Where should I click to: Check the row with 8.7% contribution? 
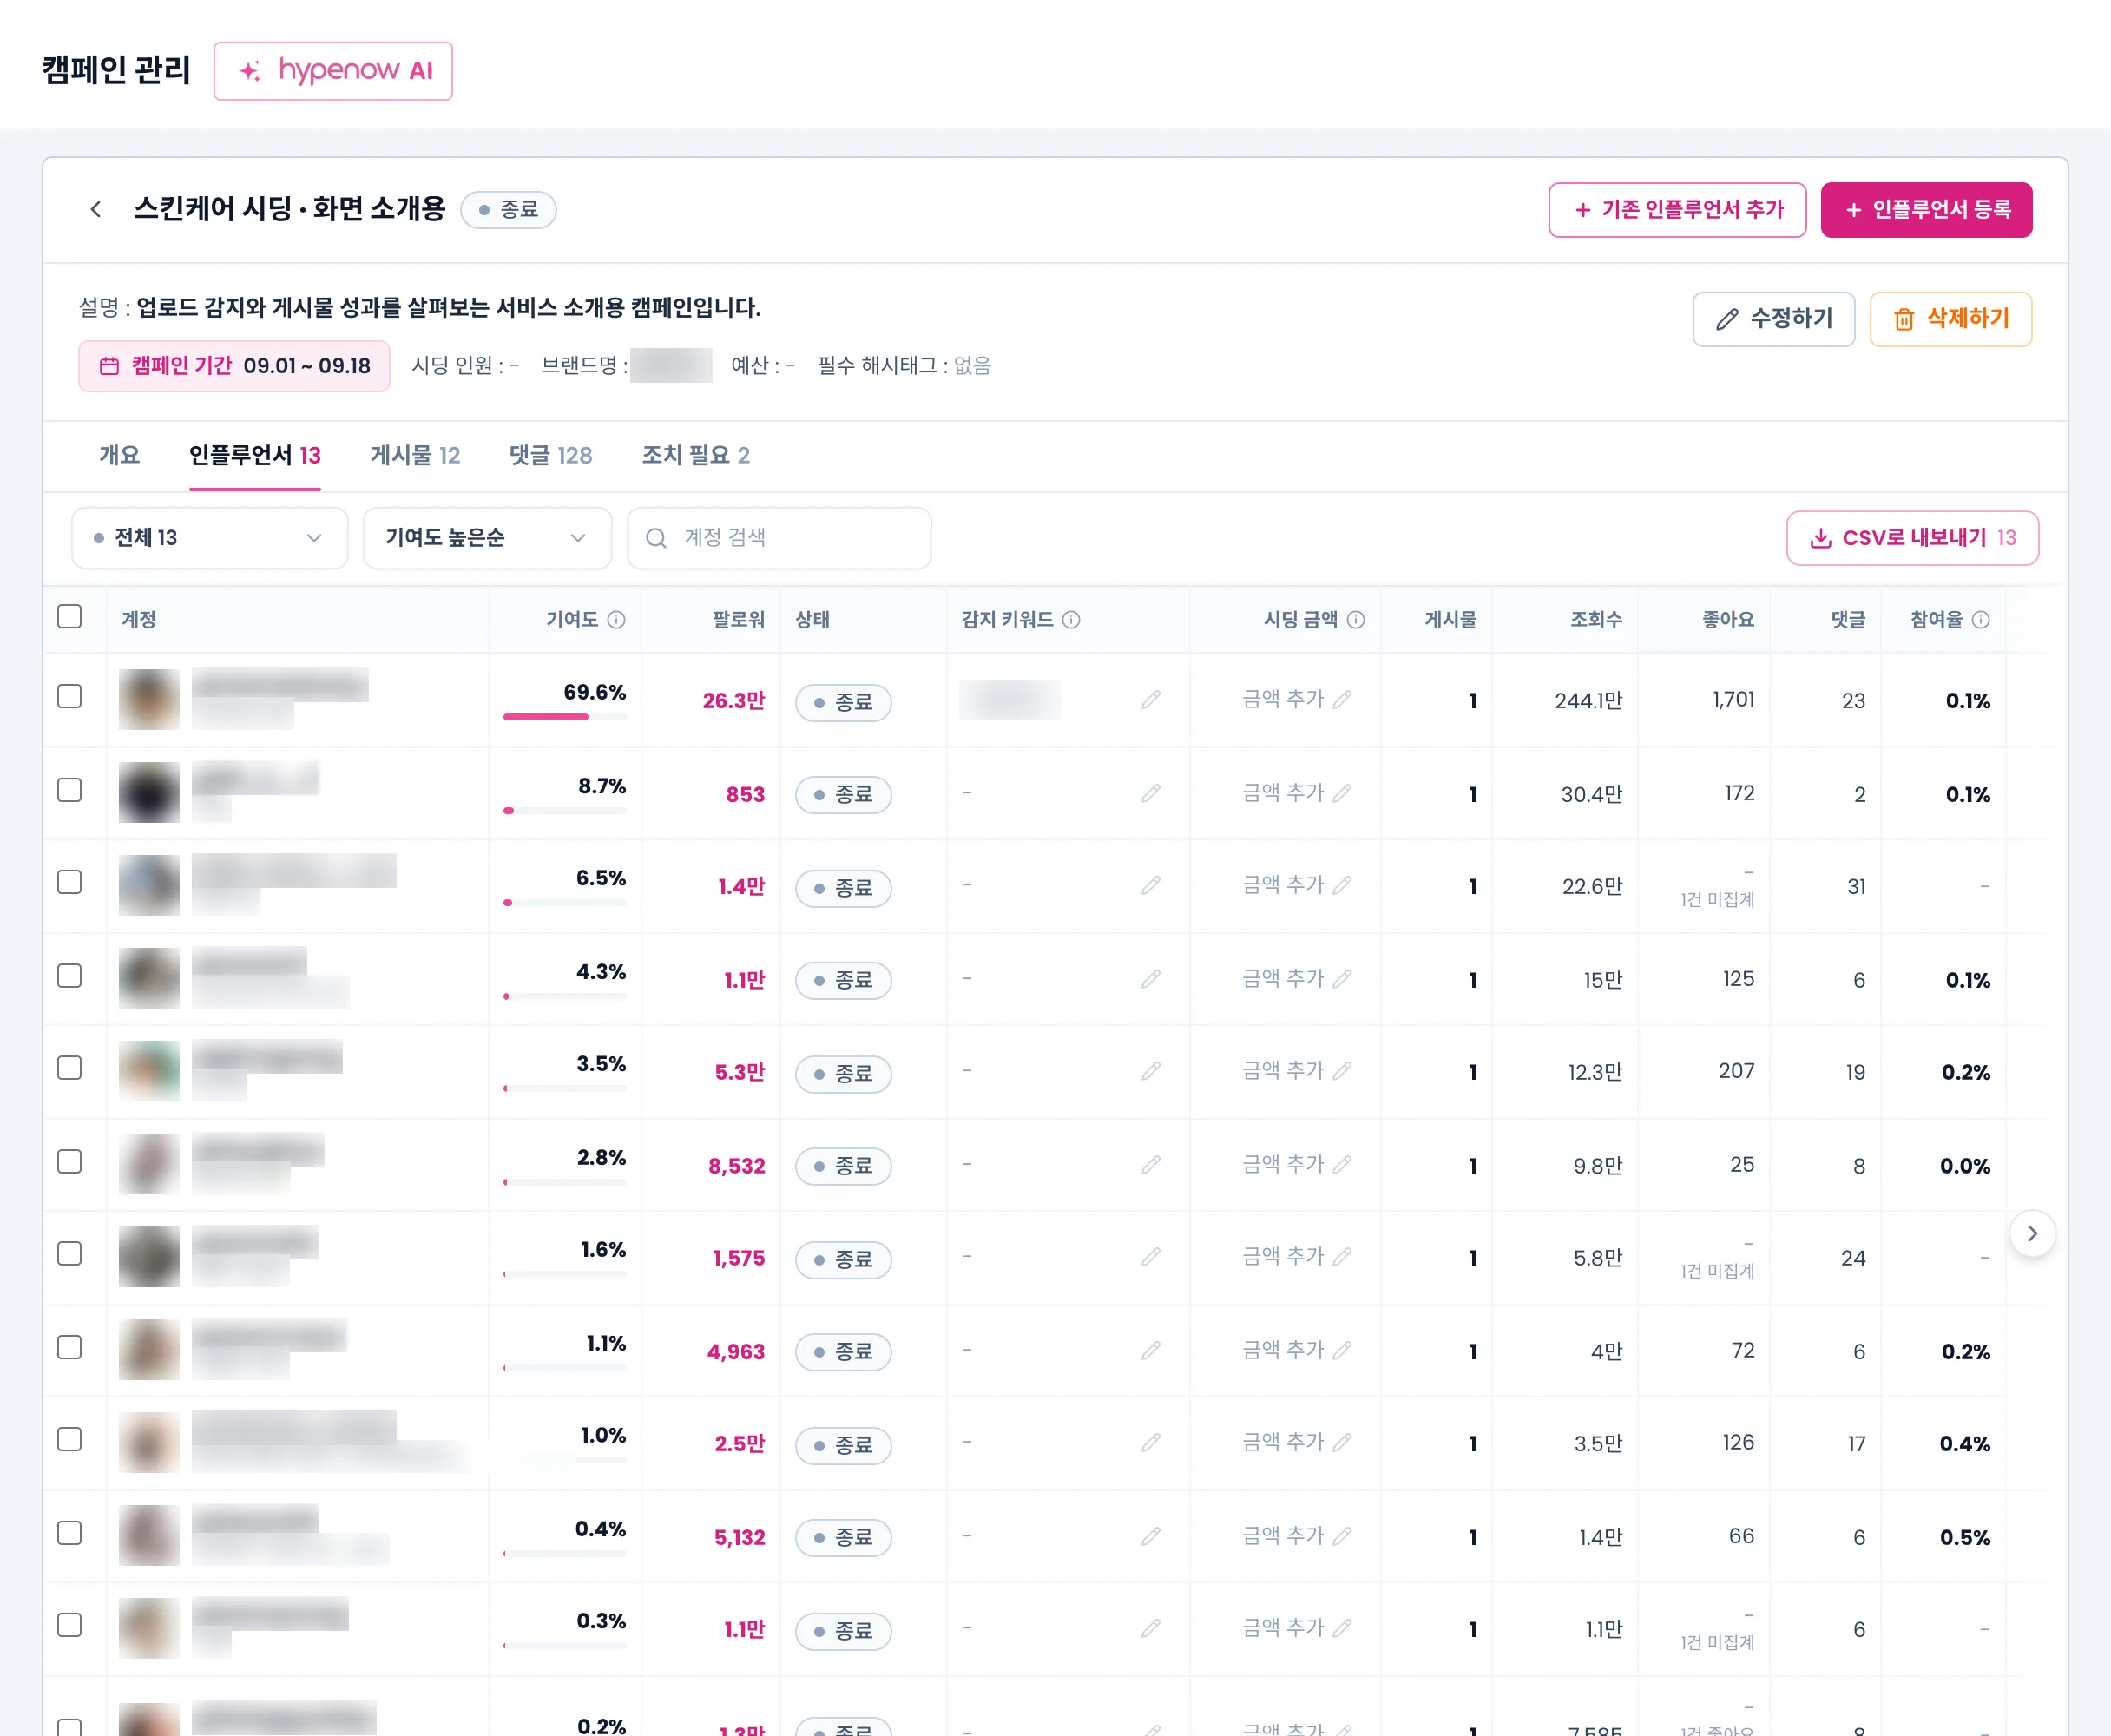[x=70, y=790]
